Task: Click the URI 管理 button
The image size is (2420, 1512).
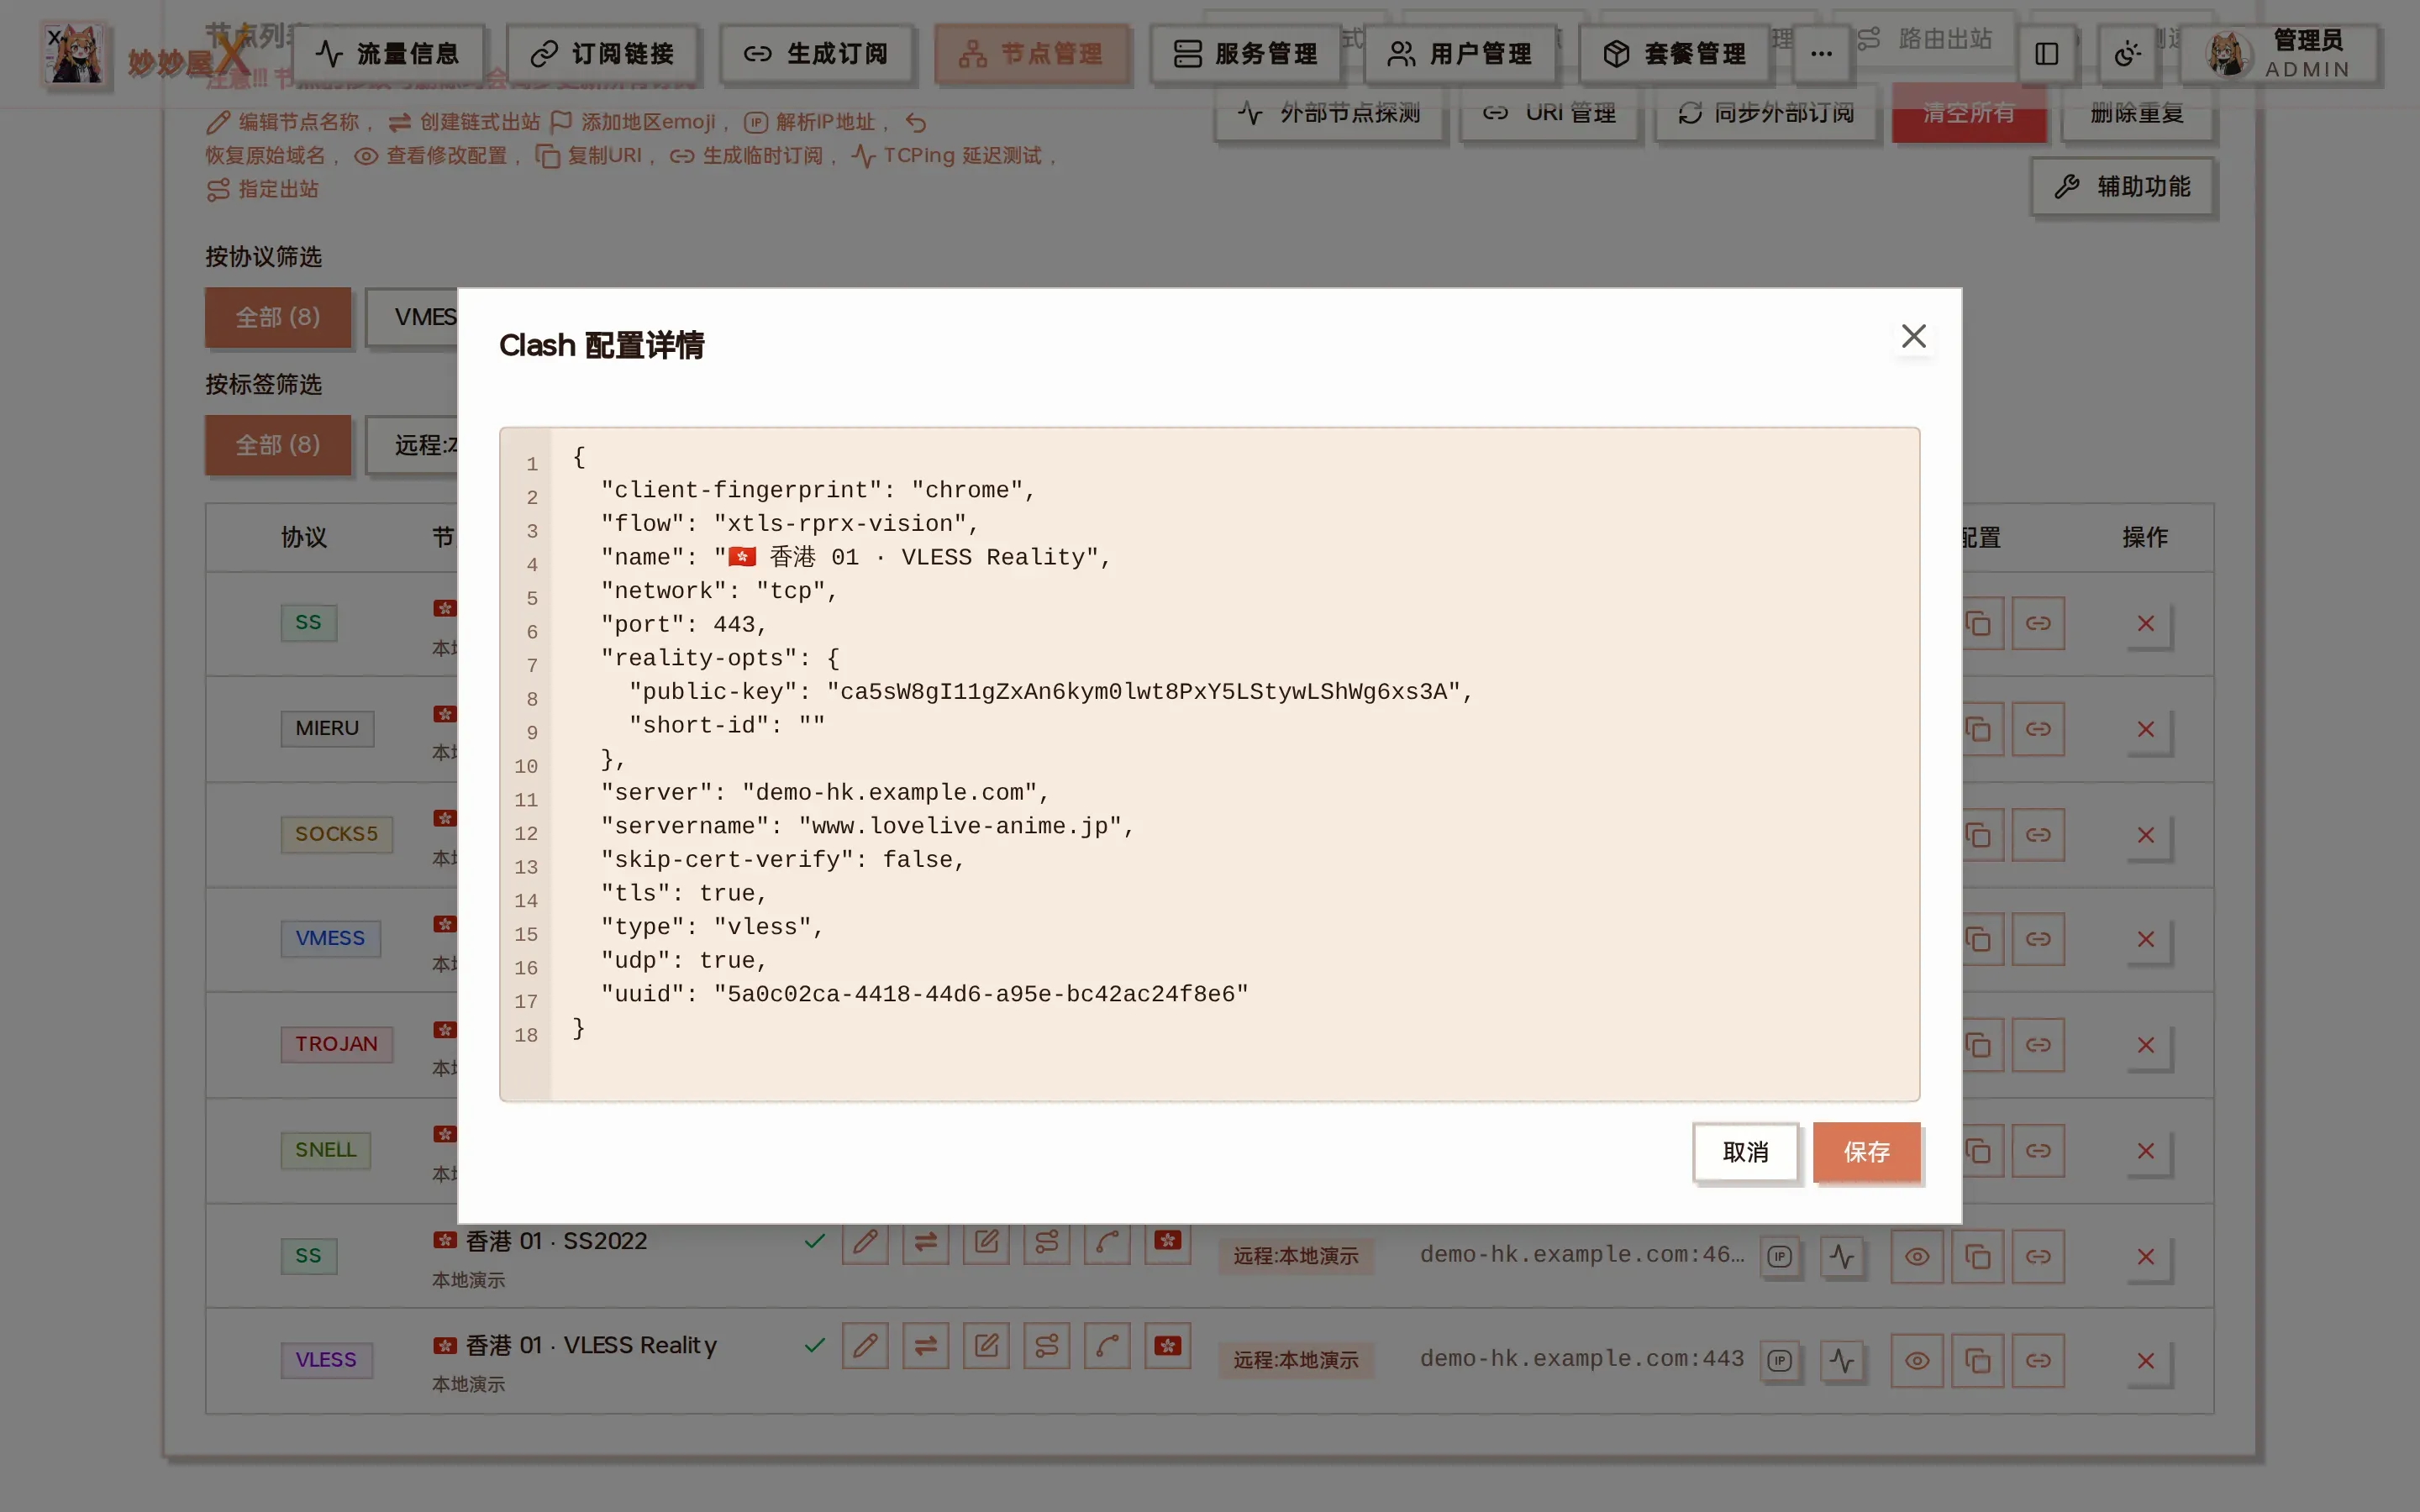Action: [x=1549, y=113]
